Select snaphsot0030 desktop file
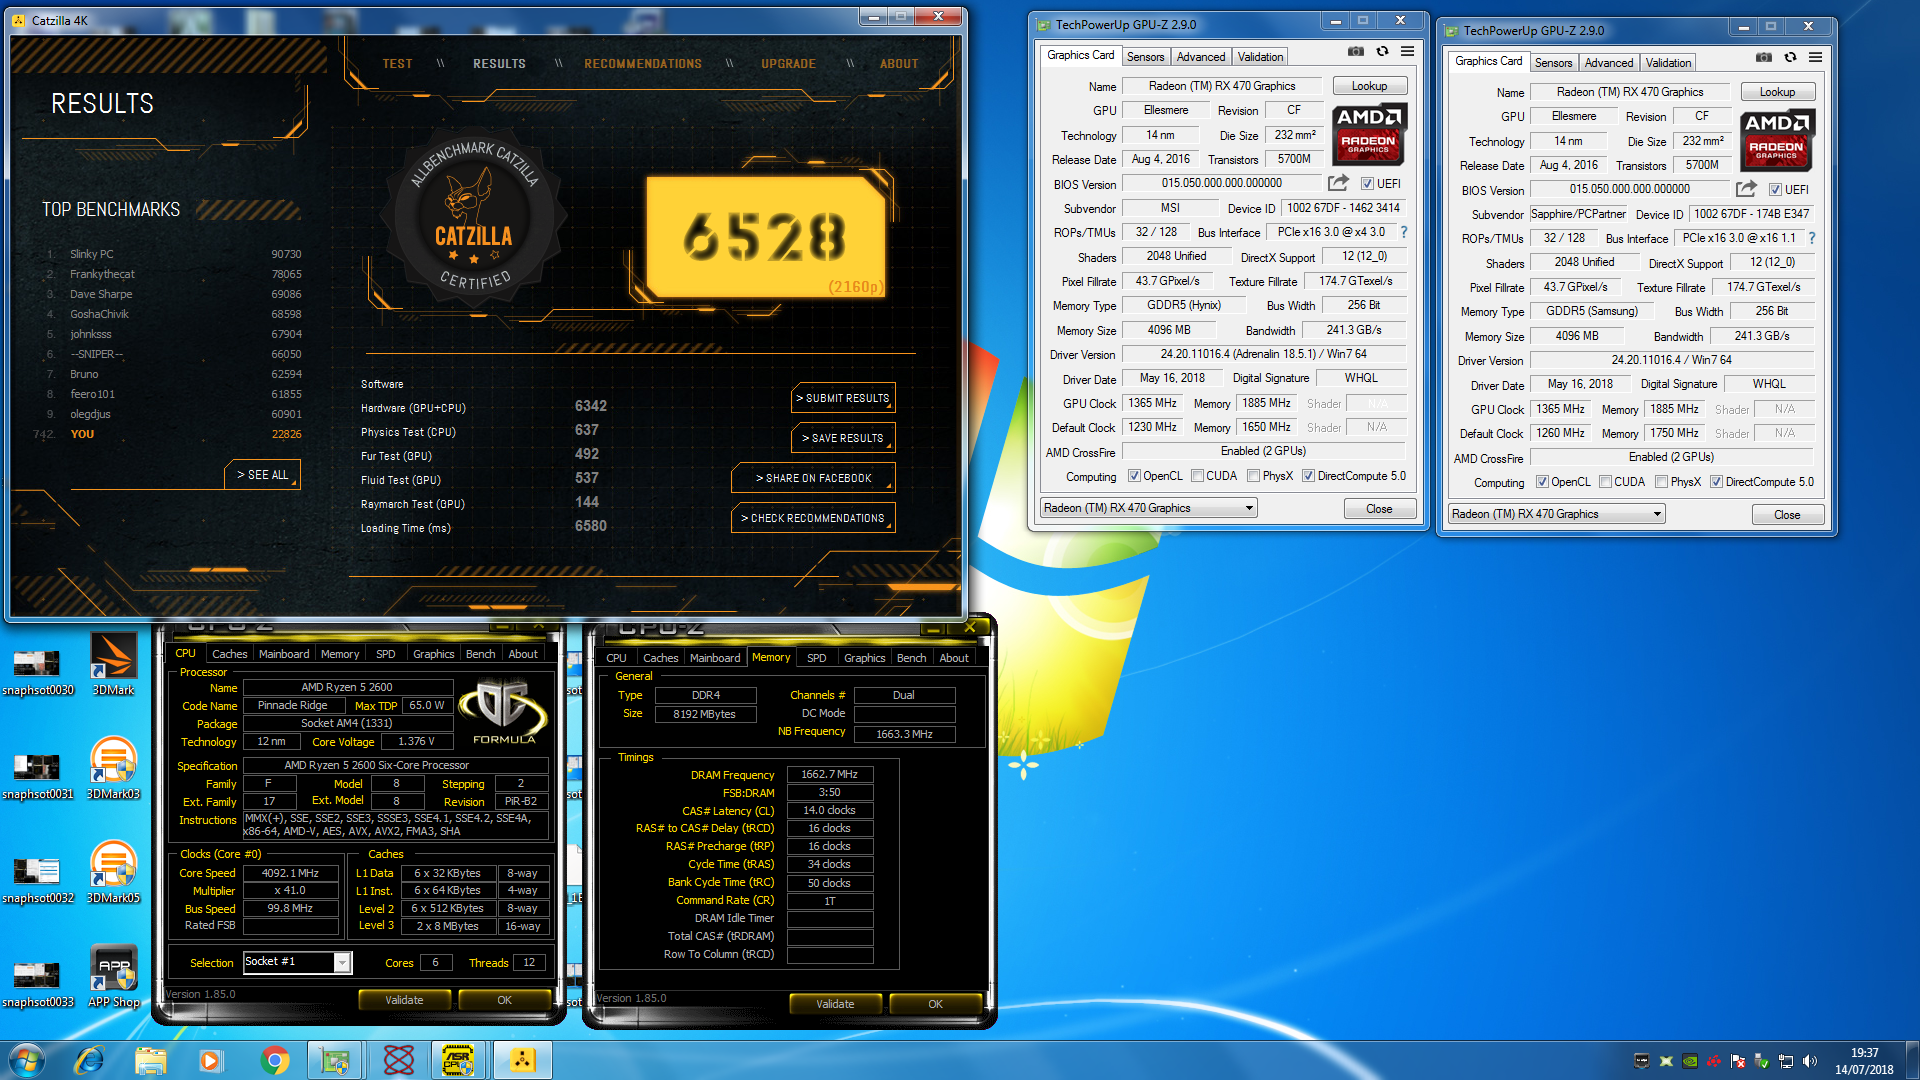Viewport: 1920px width, 1080px height. tap(38, 670)
